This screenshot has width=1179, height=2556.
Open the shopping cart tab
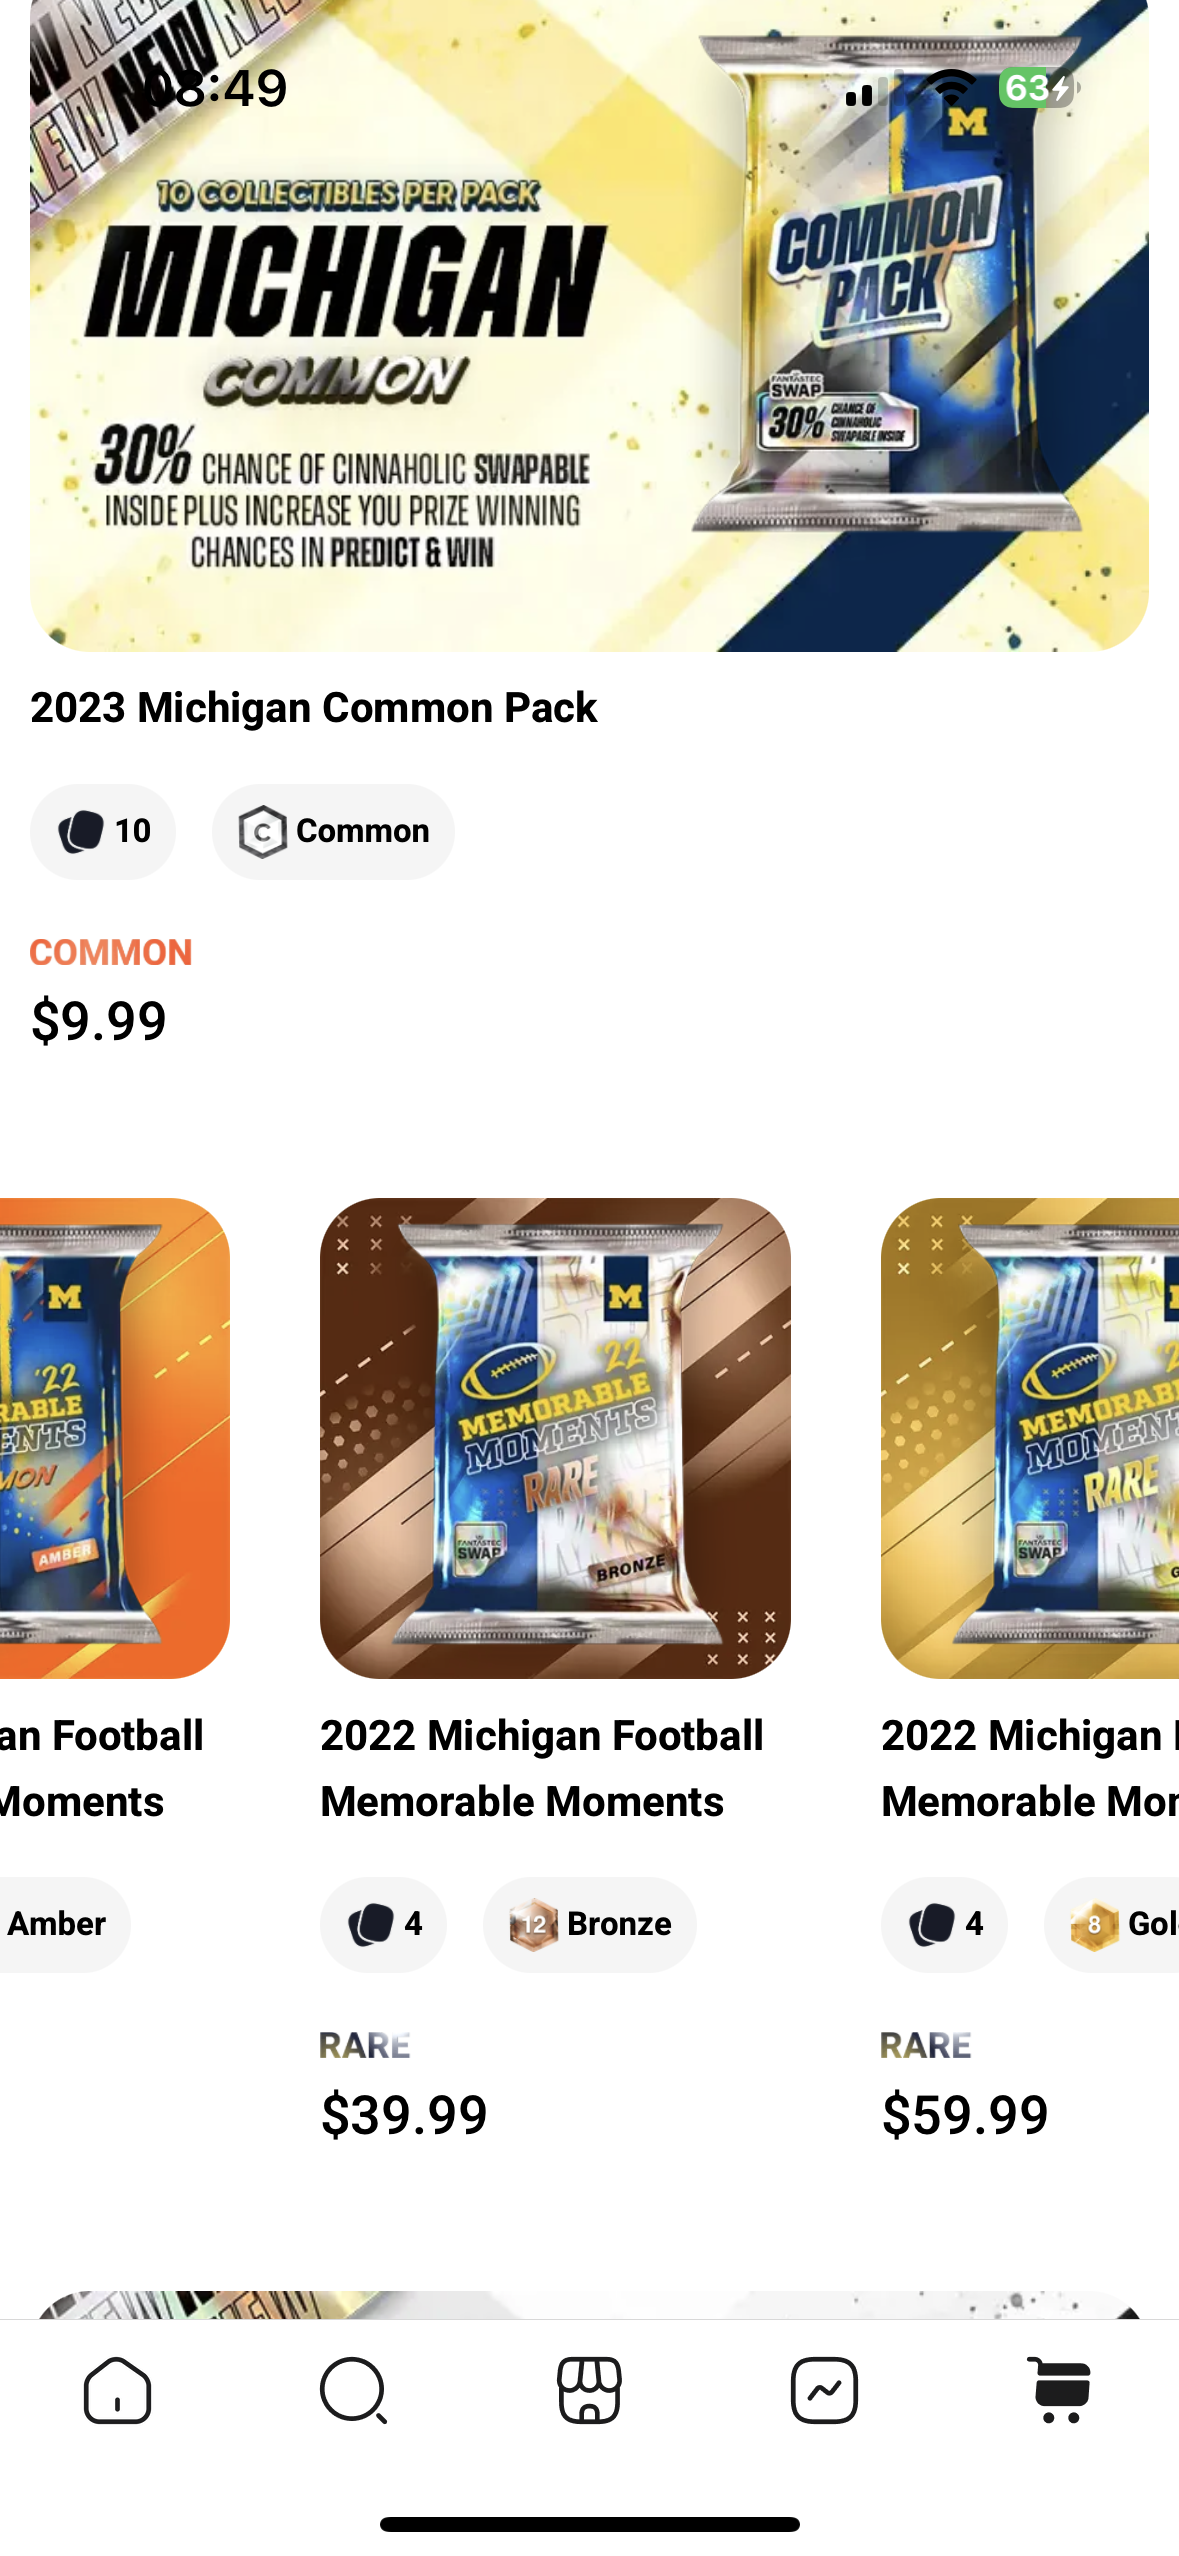(1060, 2390)
